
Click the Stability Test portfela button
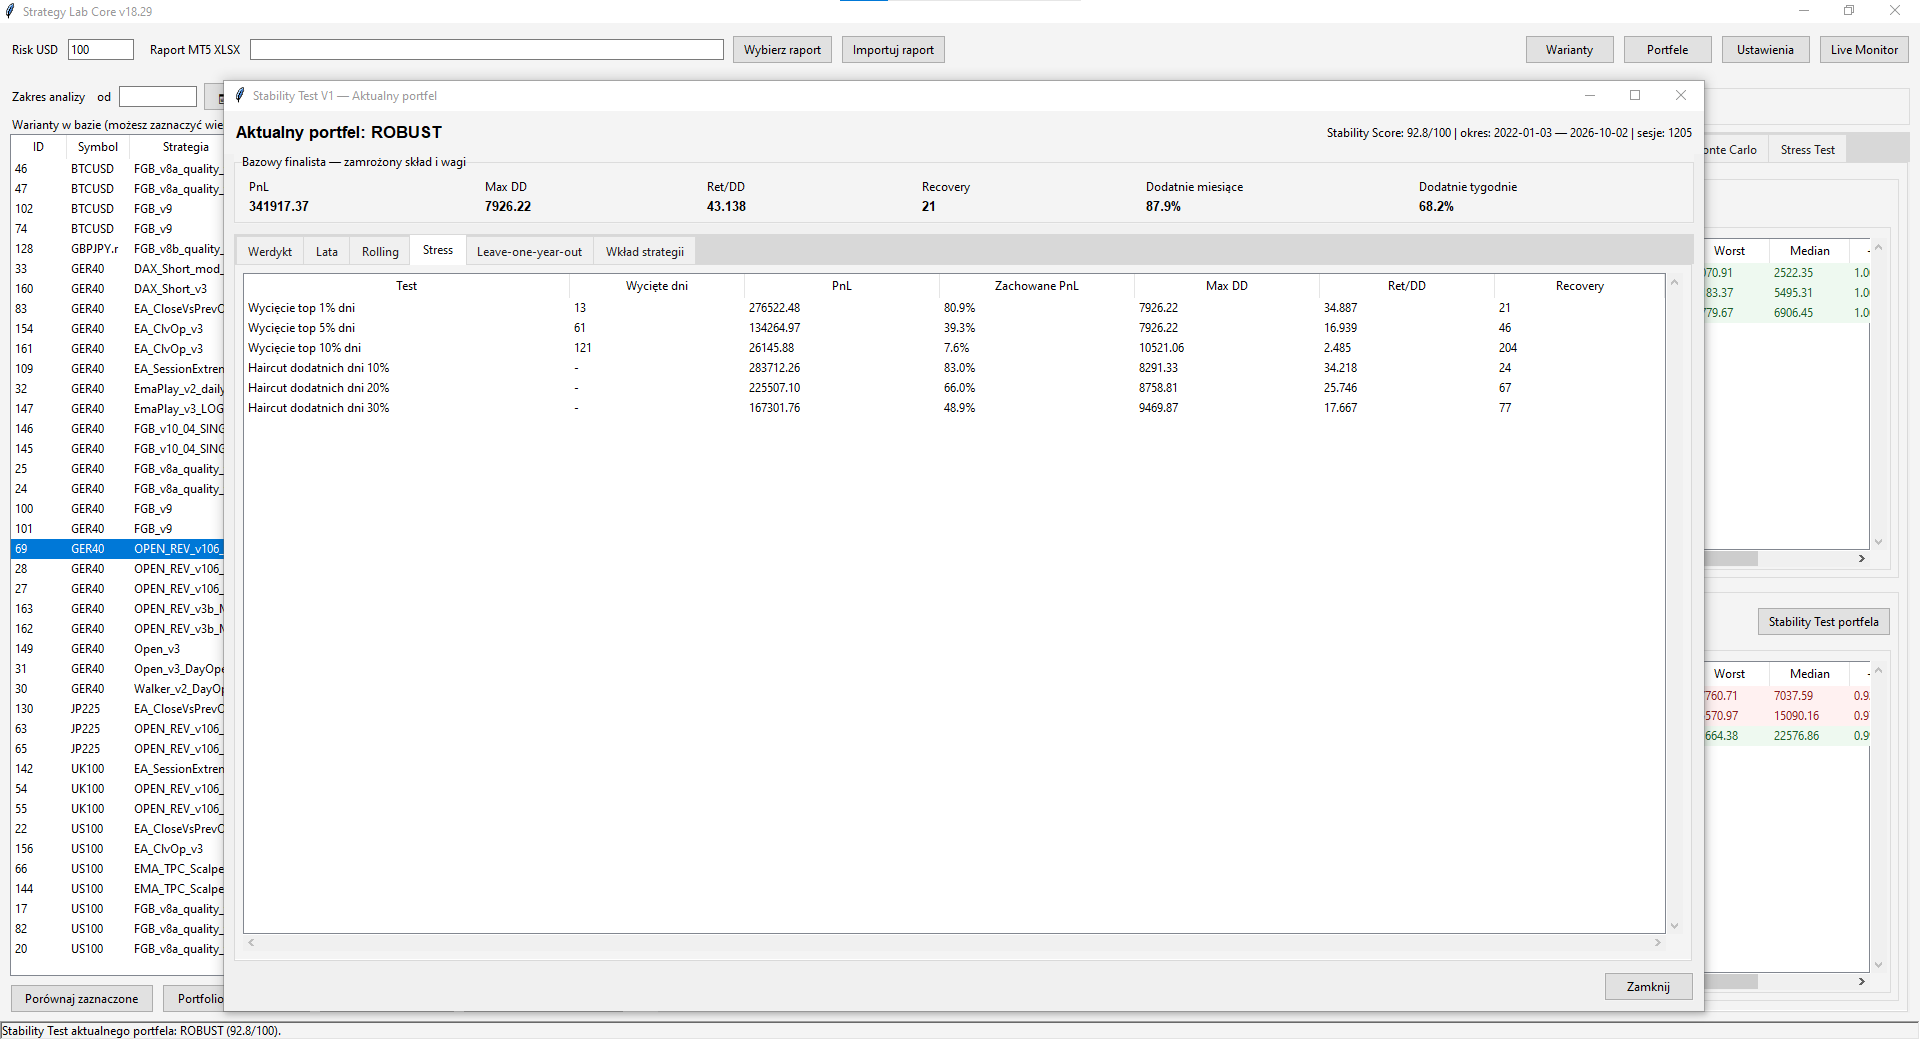pos(1823,621)
